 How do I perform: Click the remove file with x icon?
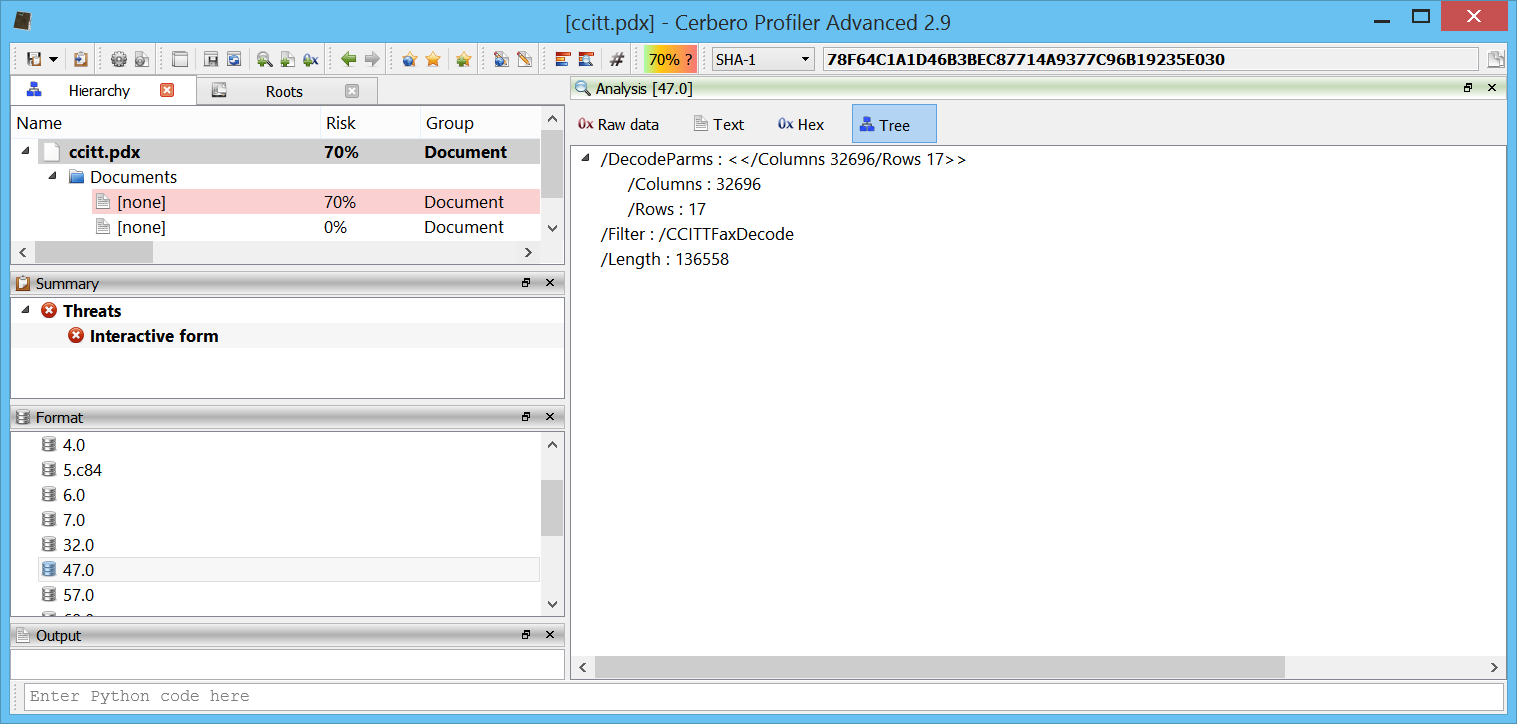(310, 59)
